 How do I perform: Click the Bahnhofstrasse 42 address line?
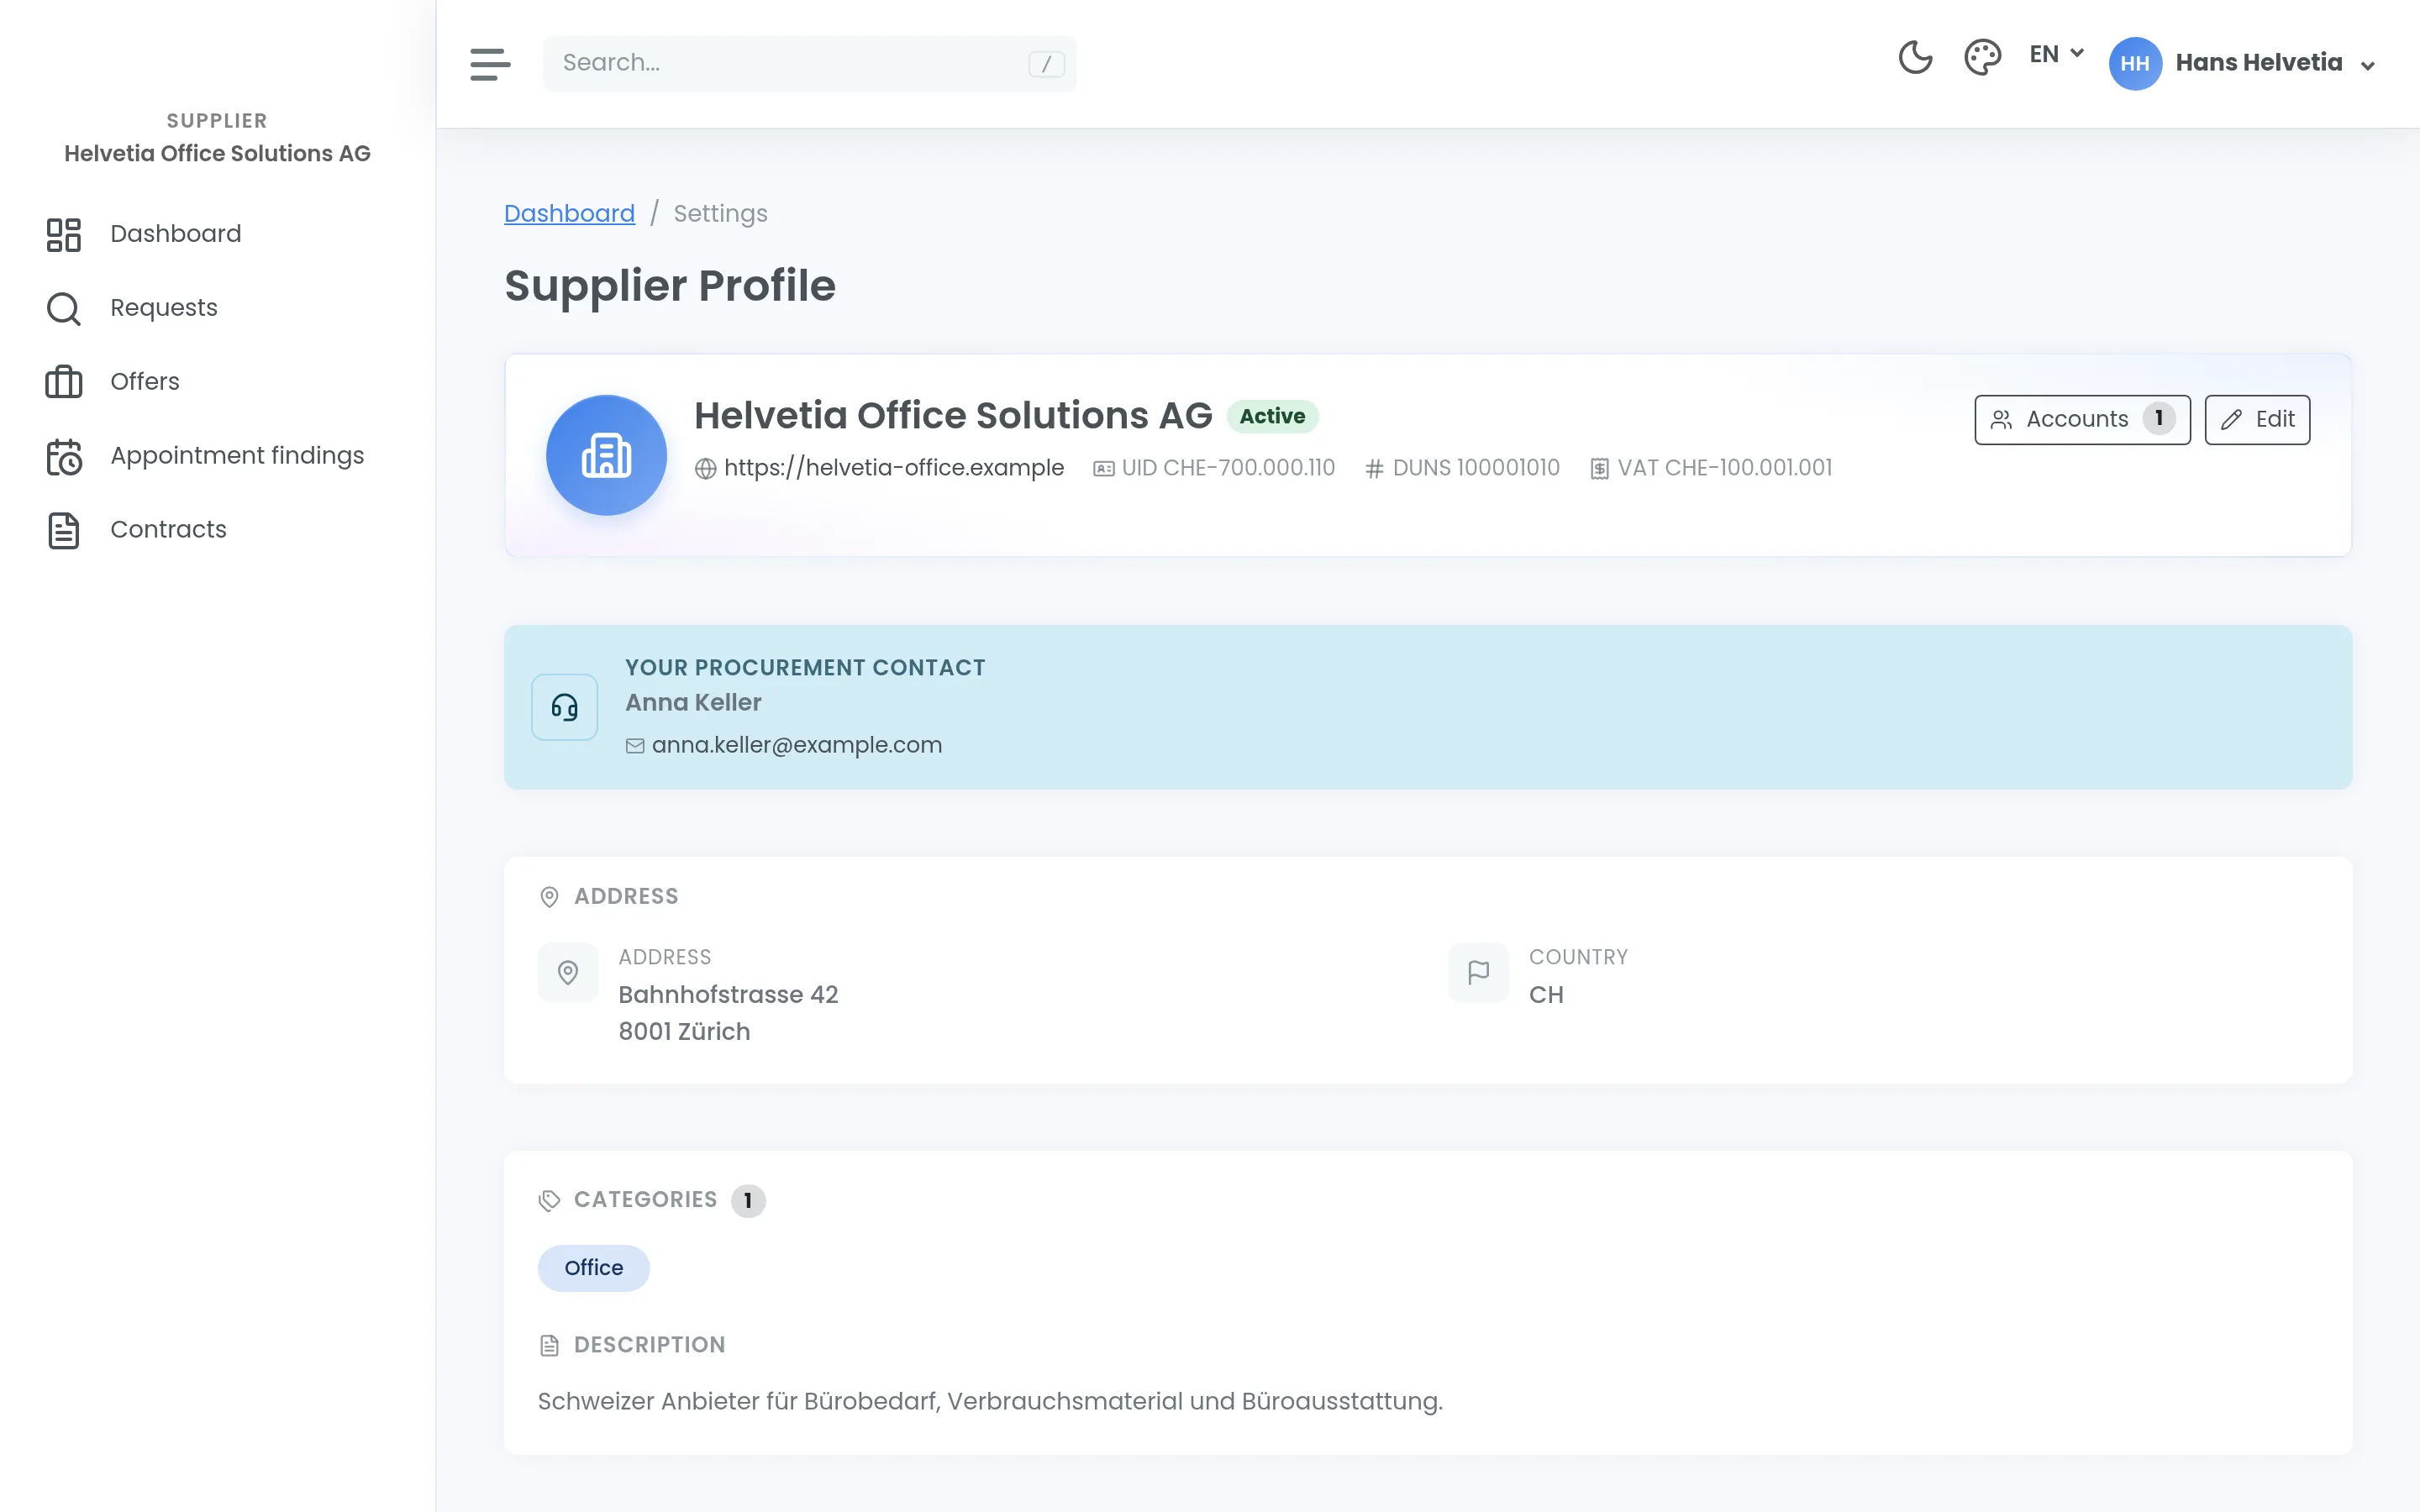coord(728,995)
